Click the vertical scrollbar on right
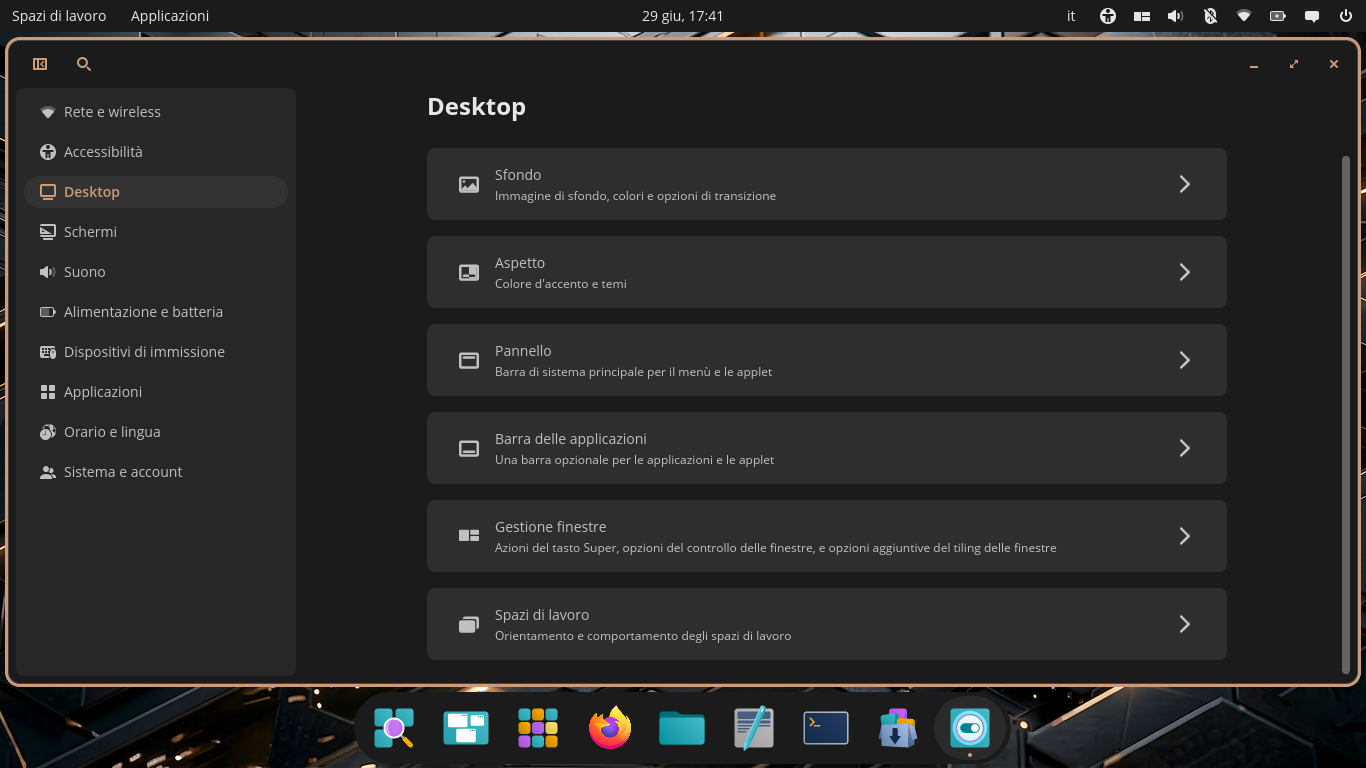 coord(1345,415)
